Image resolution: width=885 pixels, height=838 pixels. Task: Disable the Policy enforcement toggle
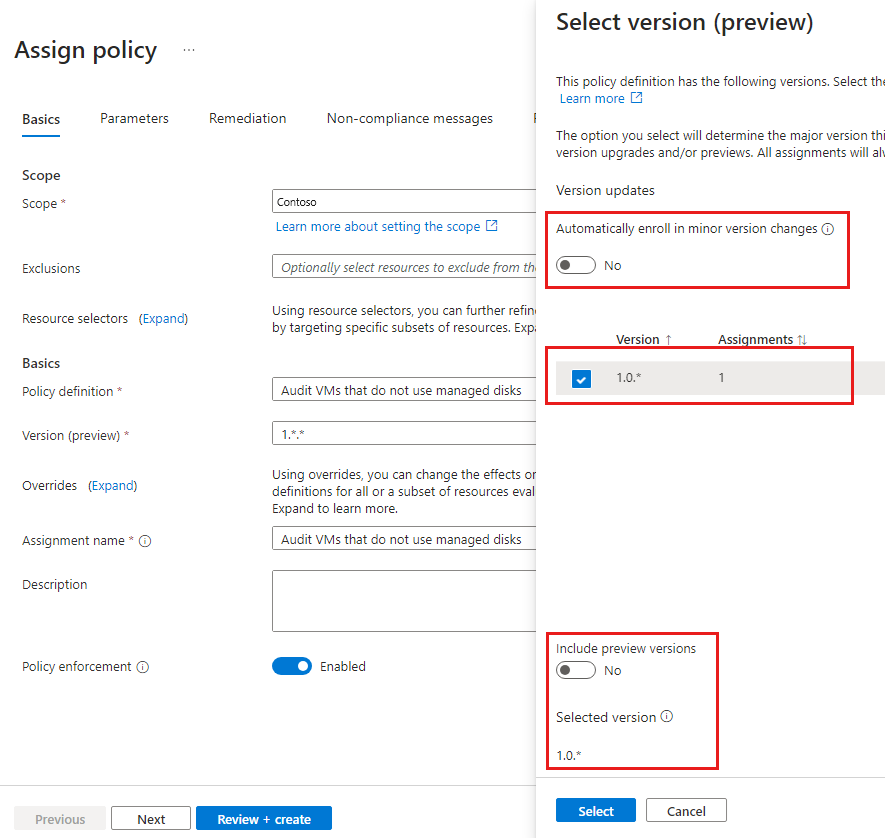292,666
